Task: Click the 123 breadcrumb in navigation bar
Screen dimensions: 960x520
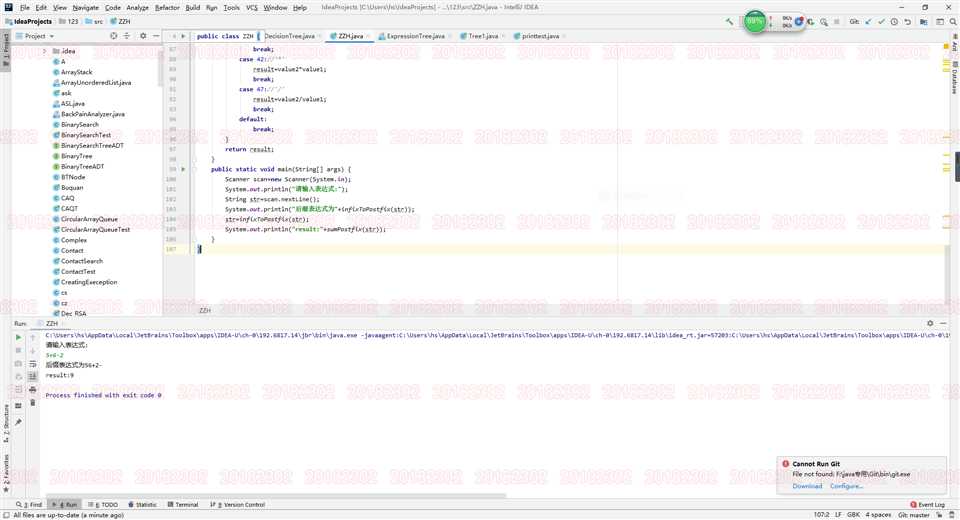Action: 69,21
